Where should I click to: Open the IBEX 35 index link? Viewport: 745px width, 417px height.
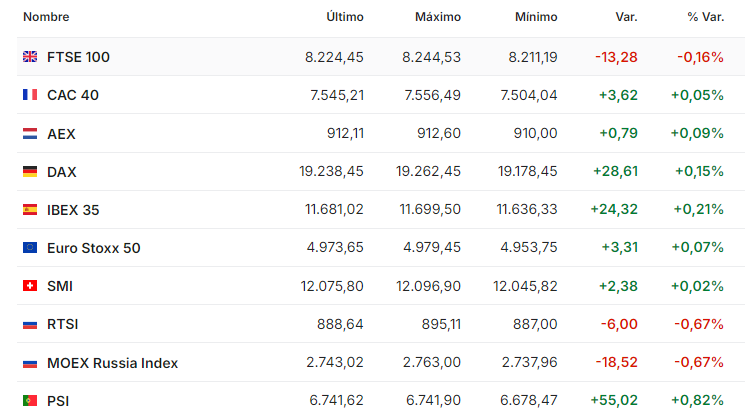point(73,209)
